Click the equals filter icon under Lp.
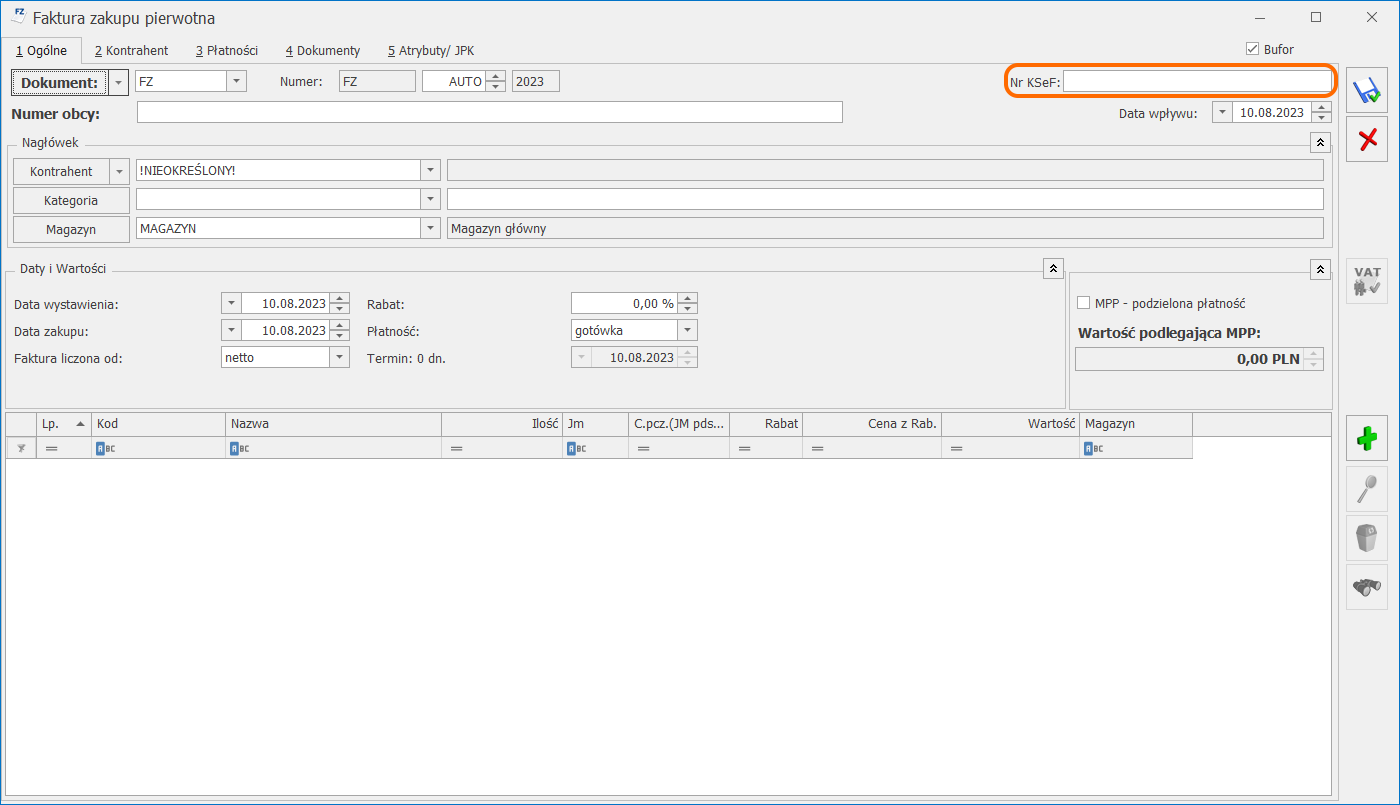Screen dimensions: 1400x805 pyautogui.click(x=51, y=449)
